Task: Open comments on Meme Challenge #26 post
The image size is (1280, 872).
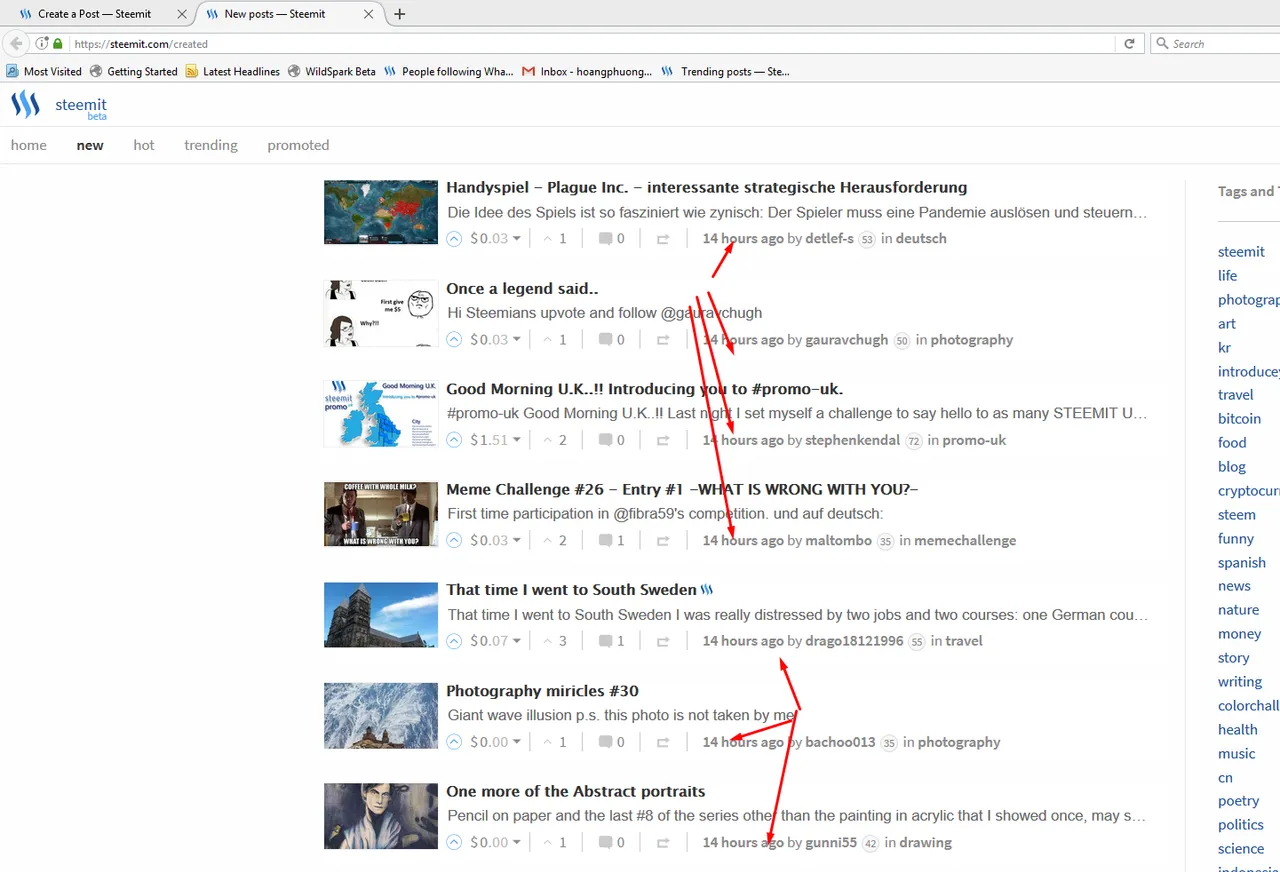Action: point(611,541)
